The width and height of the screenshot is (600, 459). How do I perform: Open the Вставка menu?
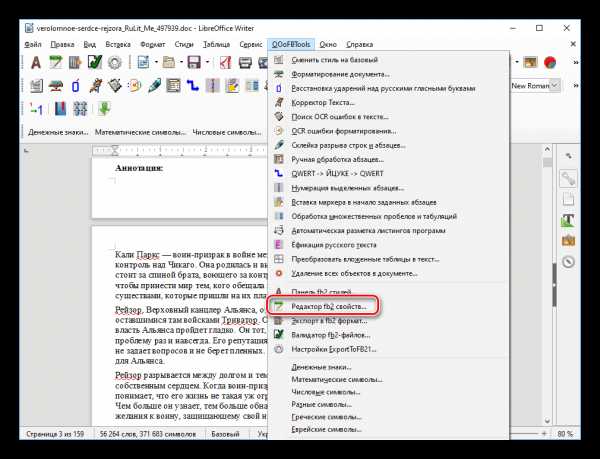(118, 44)
